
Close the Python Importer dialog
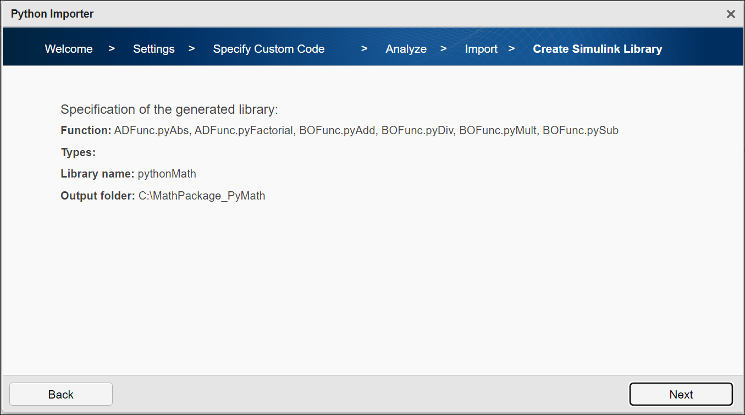click(x=730, y=13)
